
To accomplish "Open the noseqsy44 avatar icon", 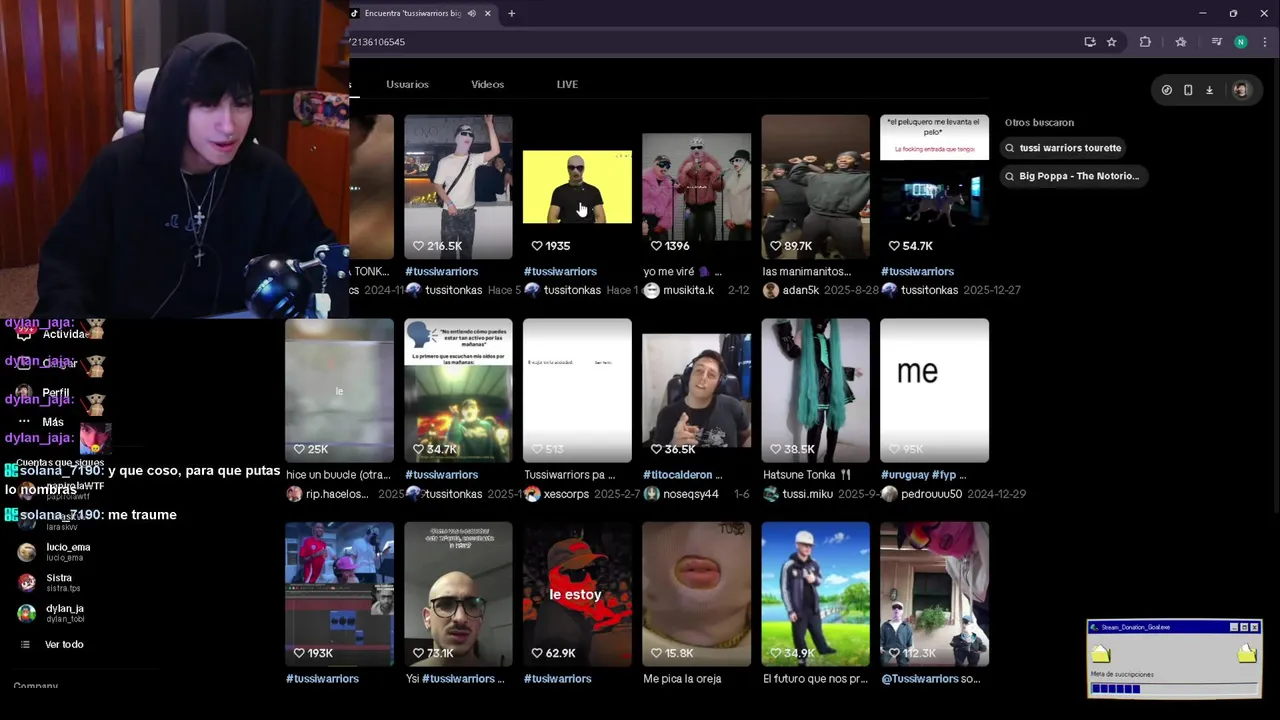I will tap(652, 494).
